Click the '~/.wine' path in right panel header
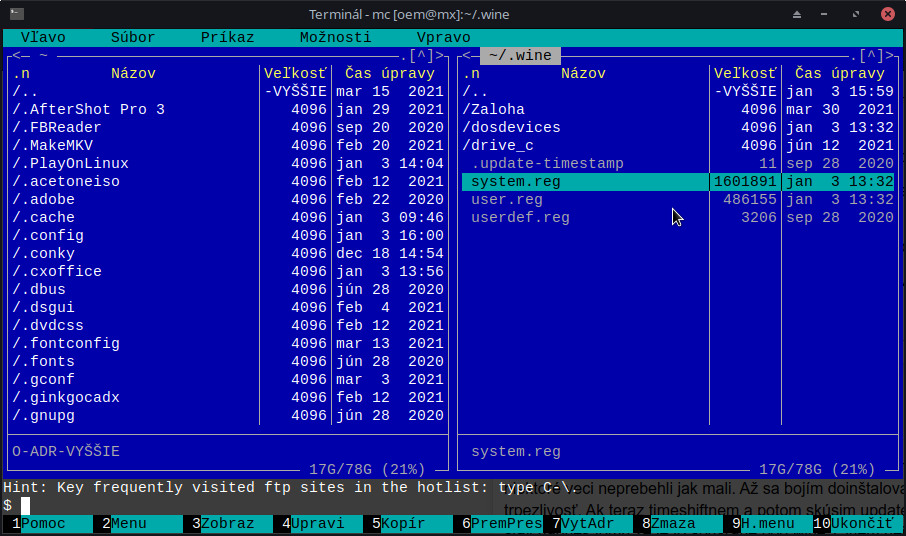The width and height of the screenshot is (906, 536). 520,55
